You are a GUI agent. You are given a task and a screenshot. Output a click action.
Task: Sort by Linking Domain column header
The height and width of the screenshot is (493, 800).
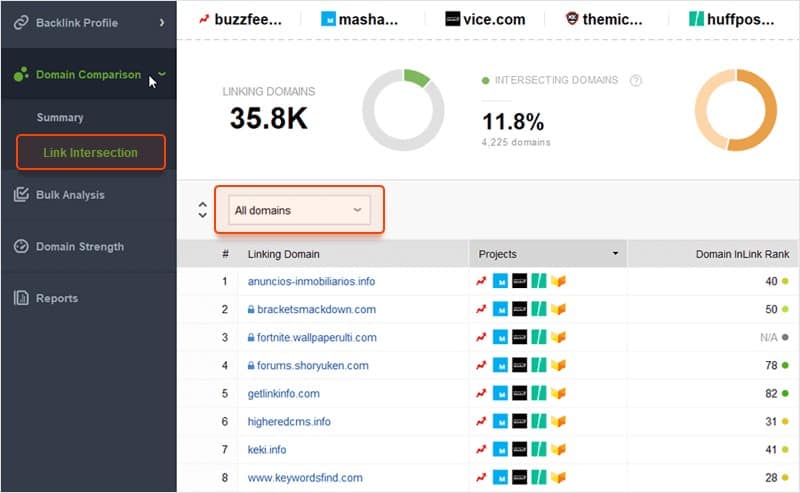point(284,254)
